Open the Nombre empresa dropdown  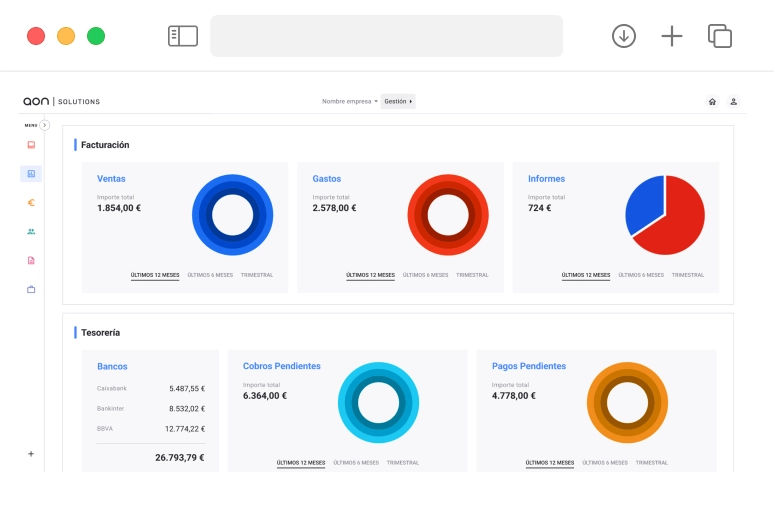click(349, 101)
